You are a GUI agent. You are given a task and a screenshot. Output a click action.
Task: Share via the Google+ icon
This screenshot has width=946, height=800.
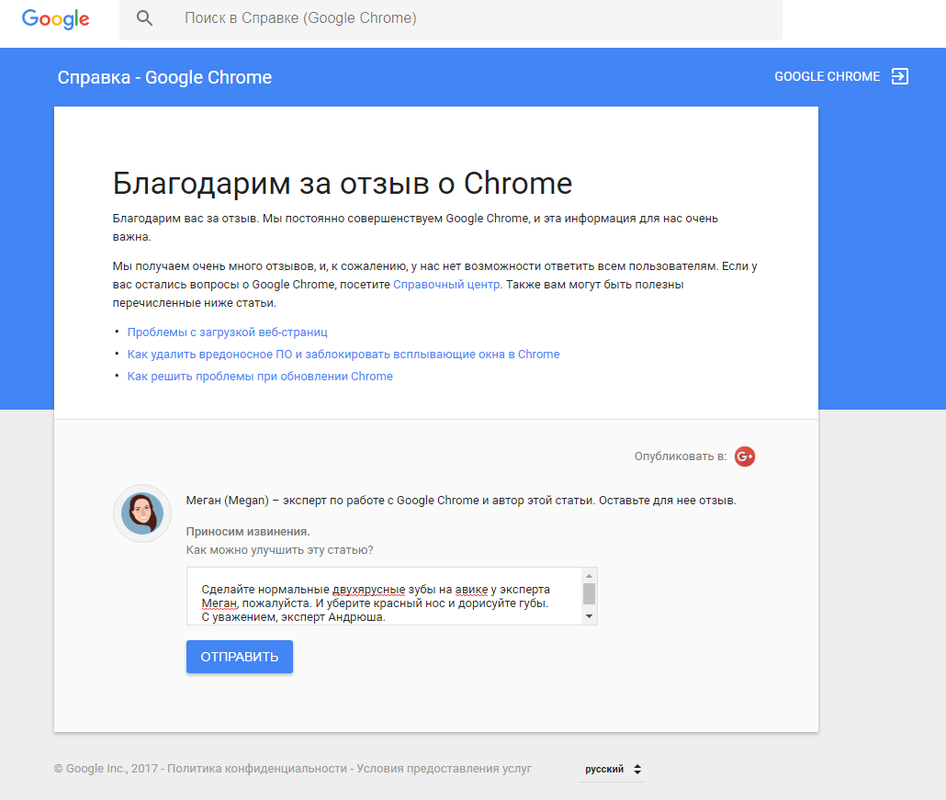point(744,456)
